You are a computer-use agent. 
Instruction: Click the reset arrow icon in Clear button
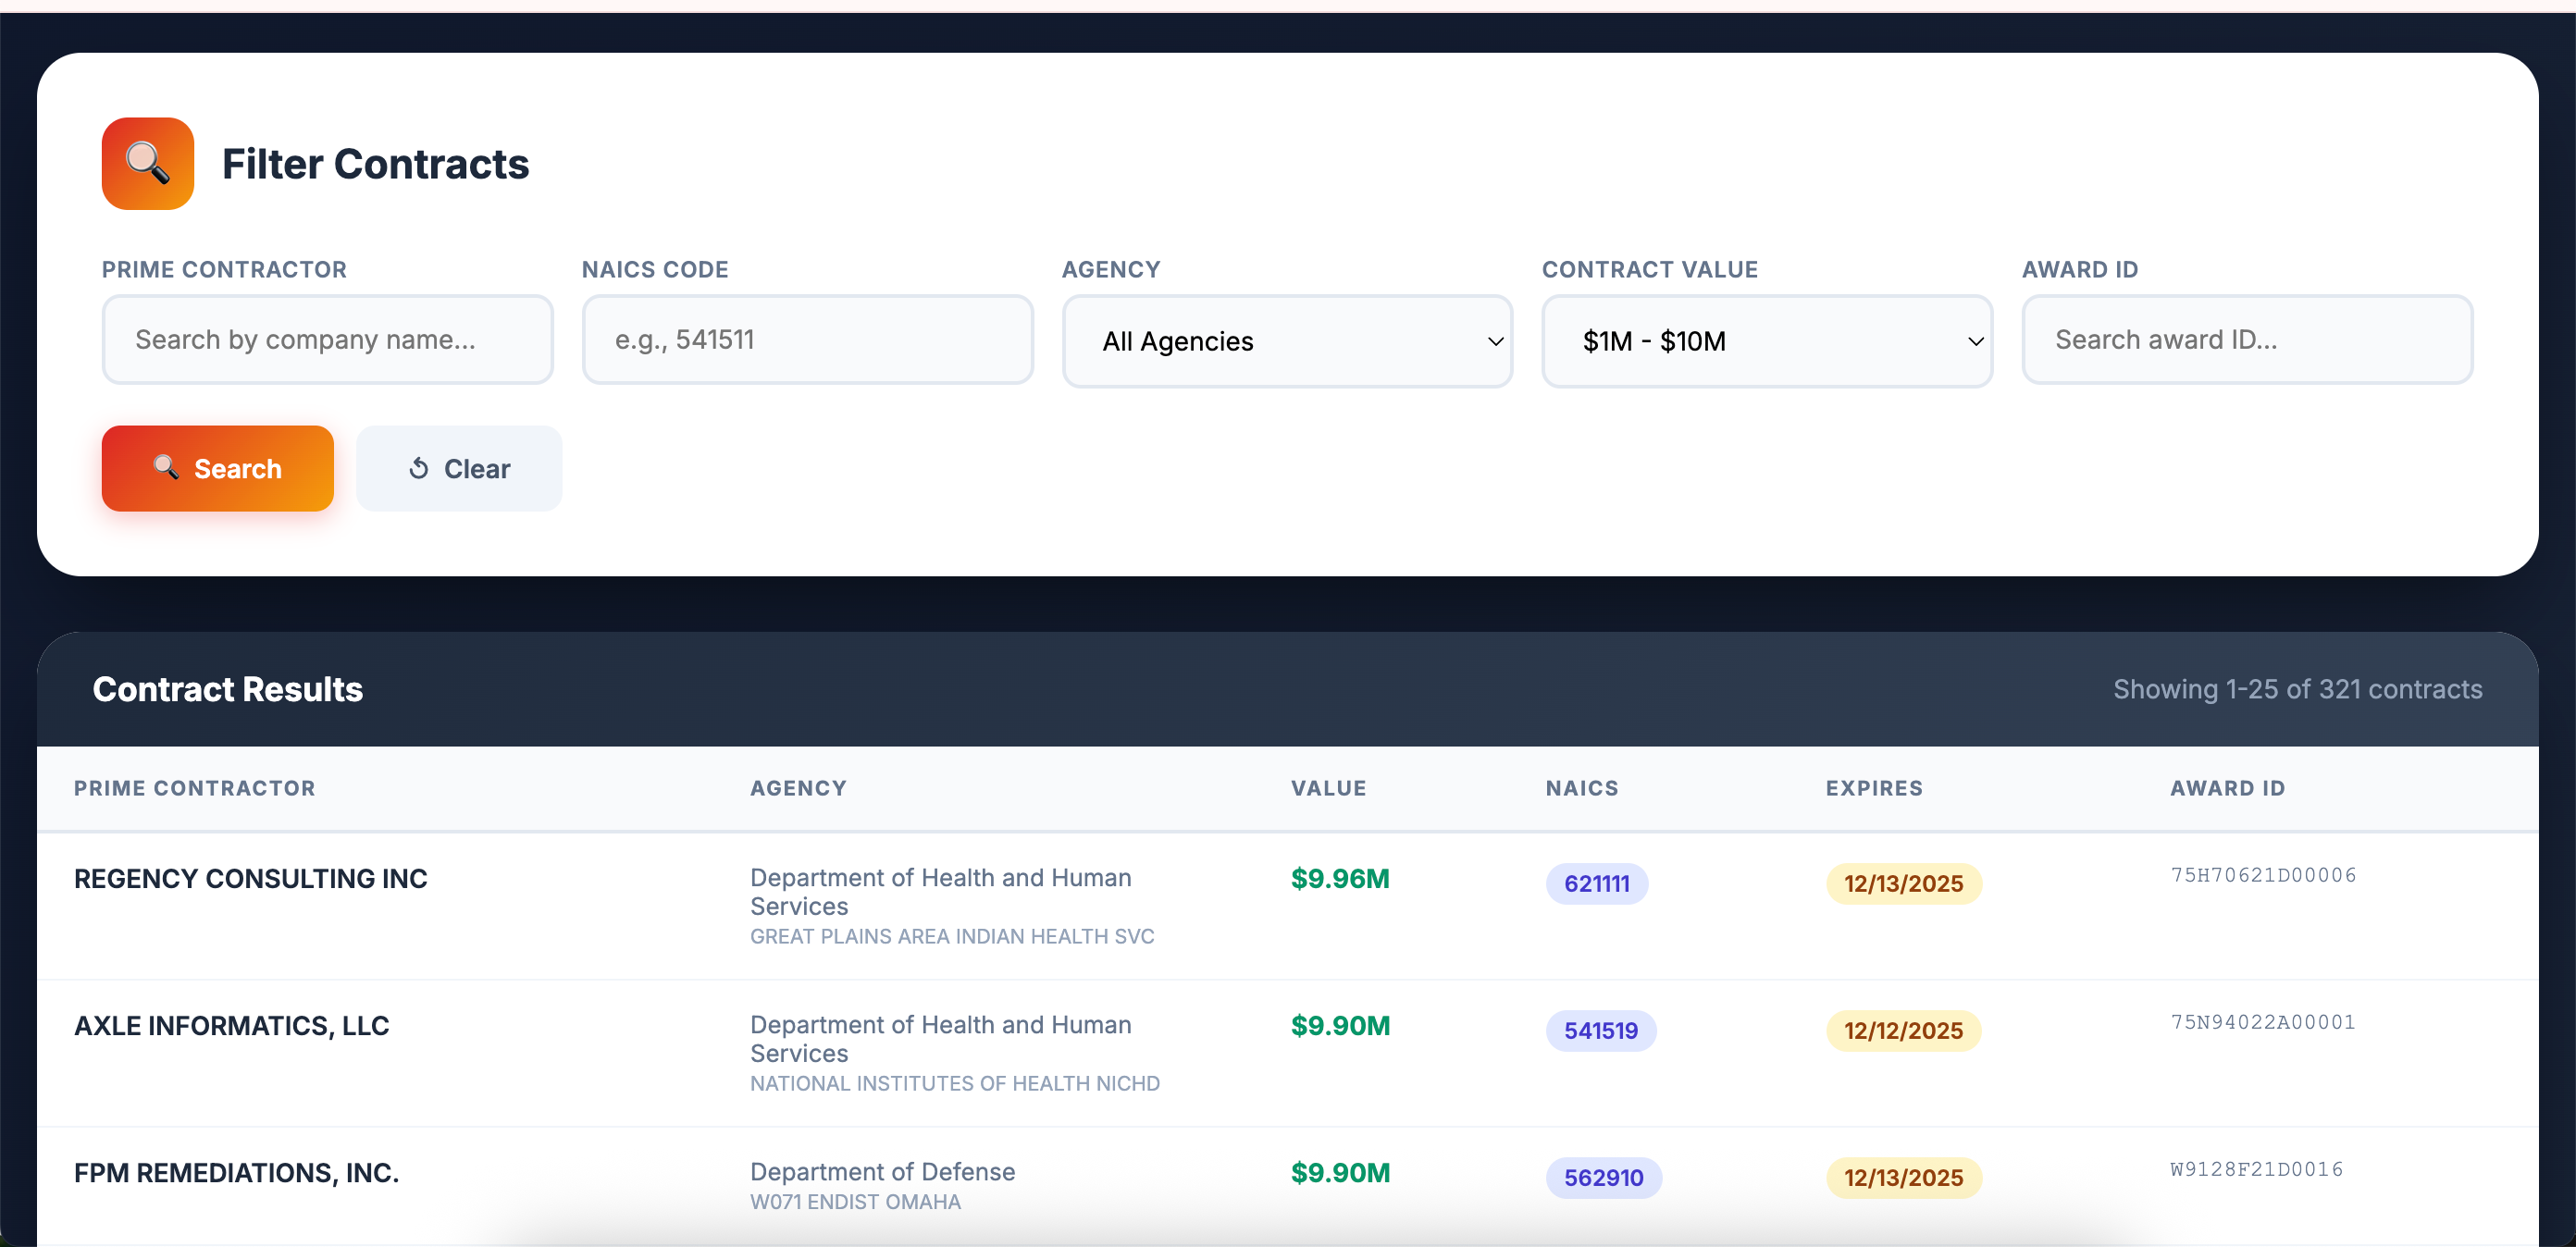(x=419, y=468)
